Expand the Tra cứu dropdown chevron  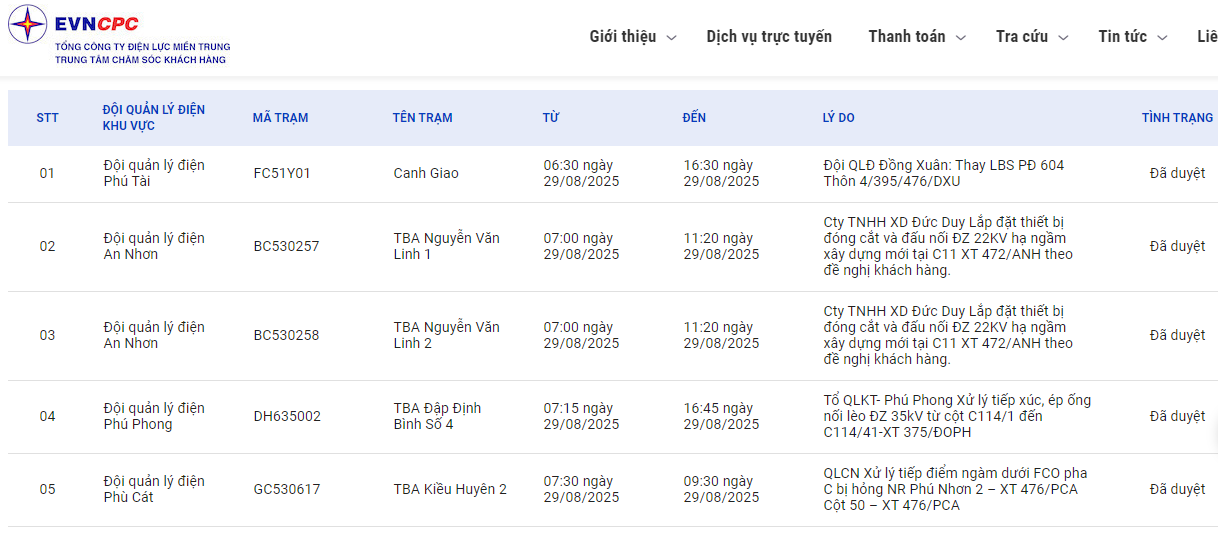[1063, 38]
